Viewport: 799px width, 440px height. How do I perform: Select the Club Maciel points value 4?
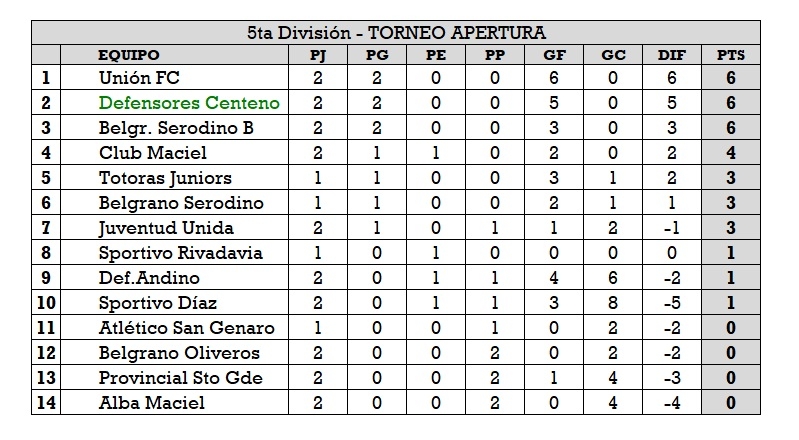tap(730, 153)
